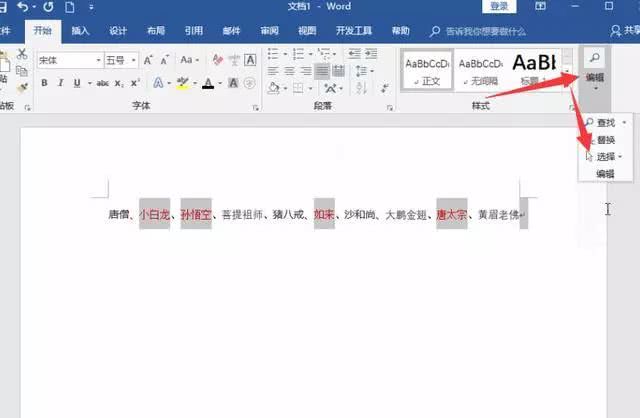Toggle Italic formatting

pyautogui.click(x=60, y=83)
